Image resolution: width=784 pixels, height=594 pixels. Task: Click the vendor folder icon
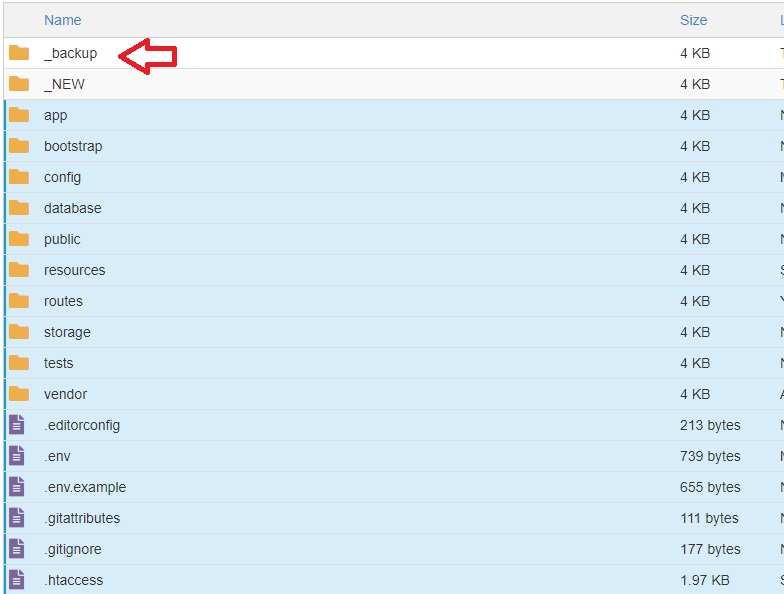tap(19, 394)
